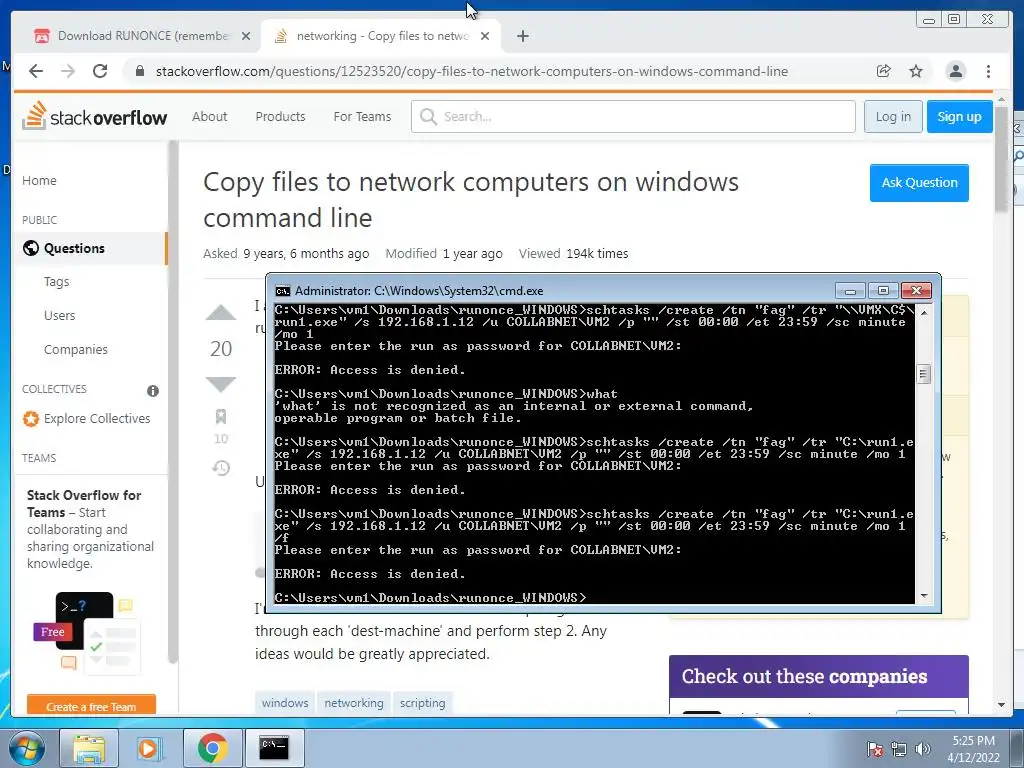Click the Viewed 194k times text

(573, 253)
